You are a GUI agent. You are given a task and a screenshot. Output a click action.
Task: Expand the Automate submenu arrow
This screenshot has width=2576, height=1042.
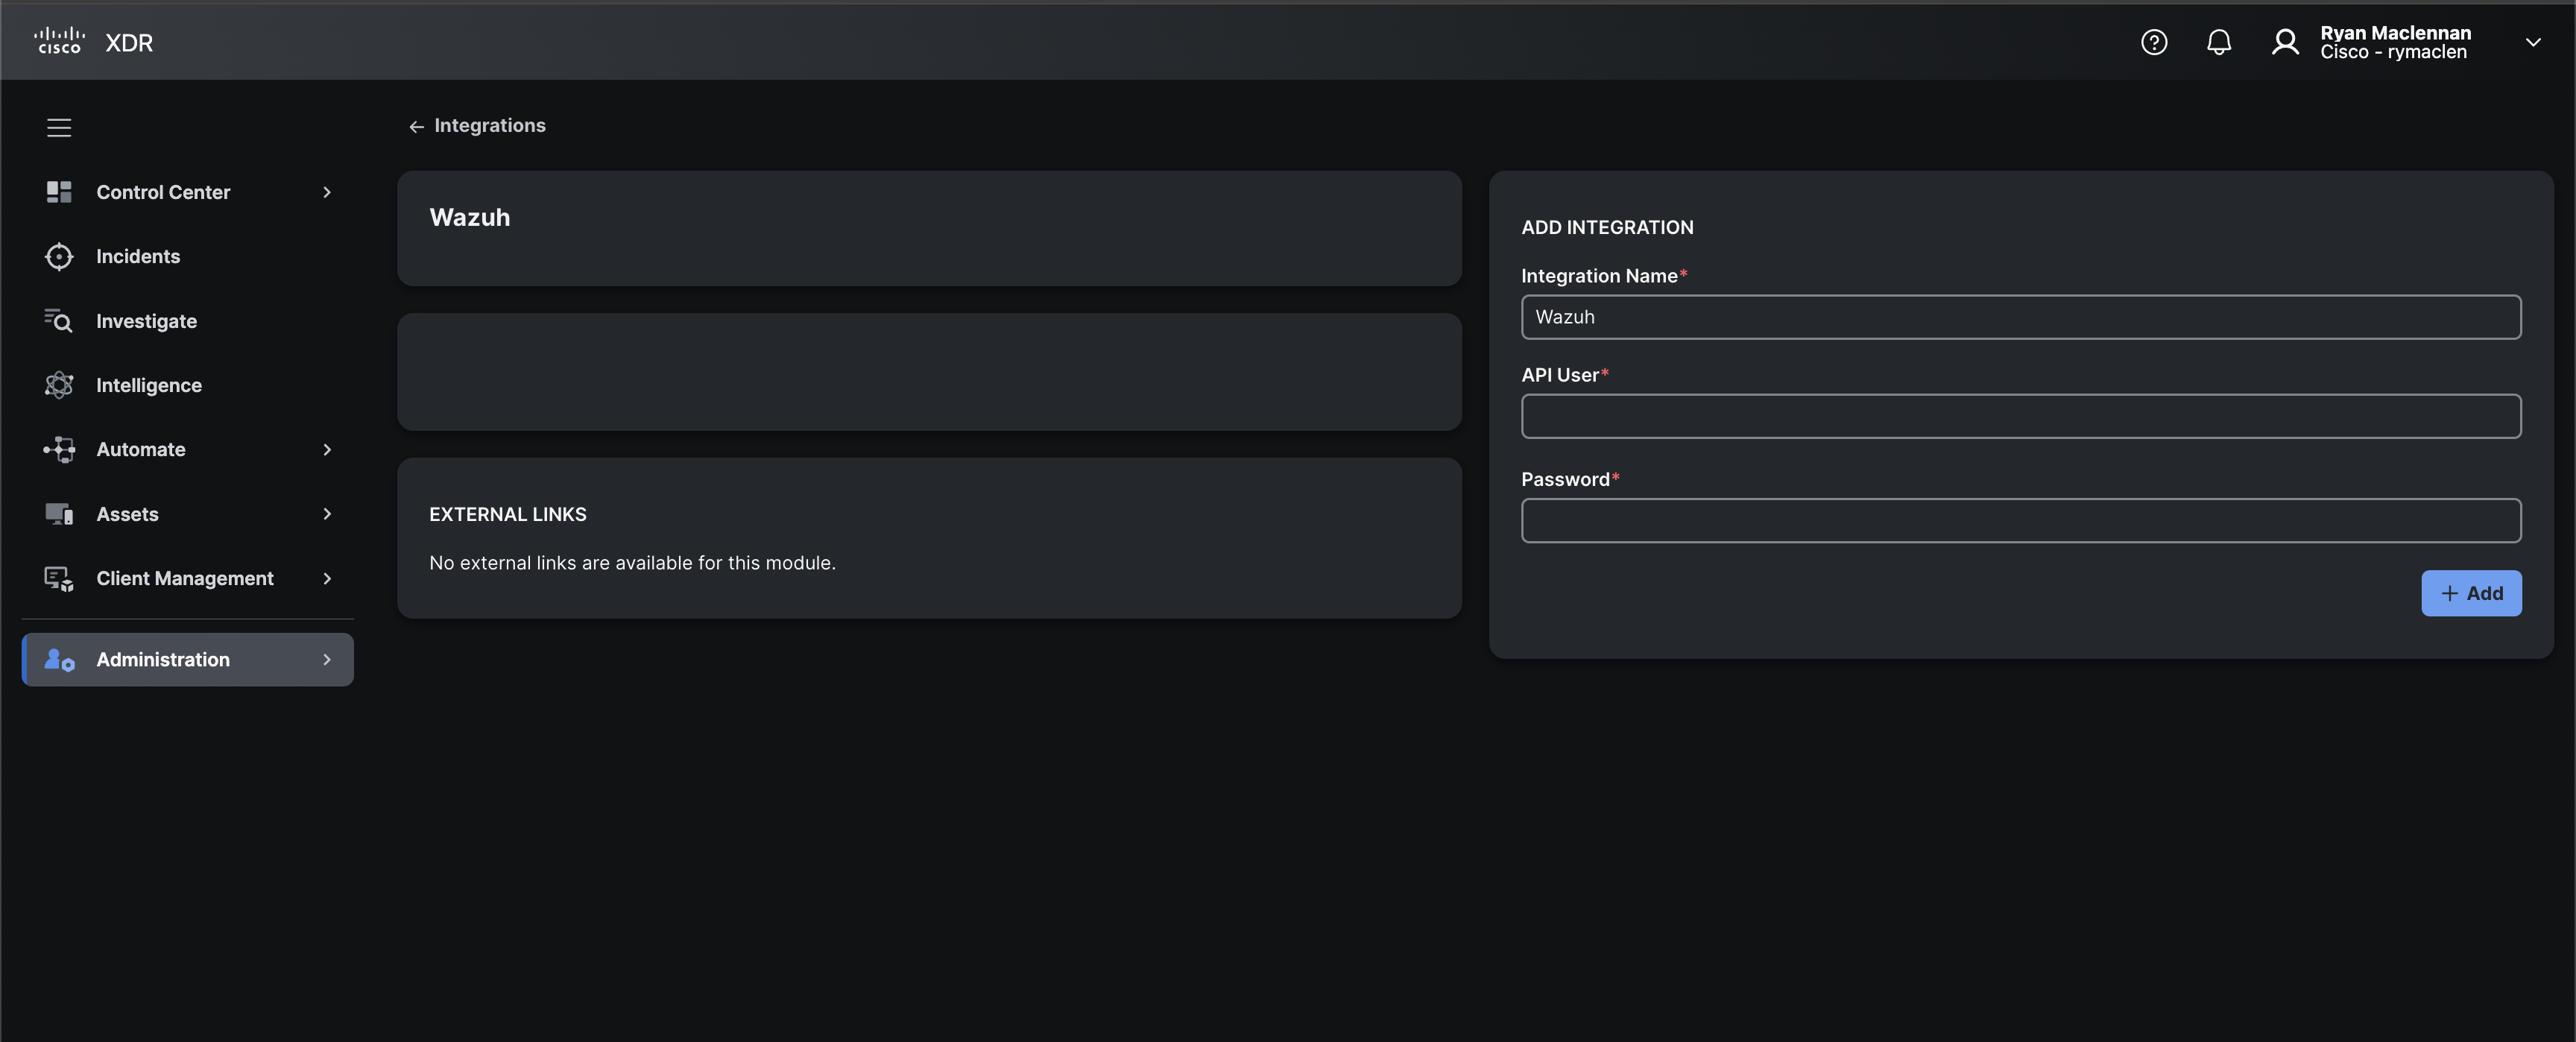click(x=327, y=450)
